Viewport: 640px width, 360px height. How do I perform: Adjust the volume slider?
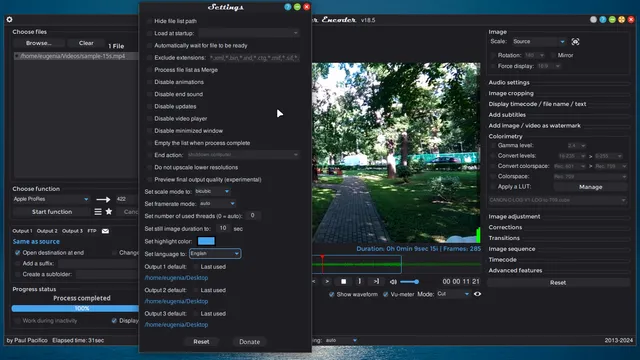(409, 282)
